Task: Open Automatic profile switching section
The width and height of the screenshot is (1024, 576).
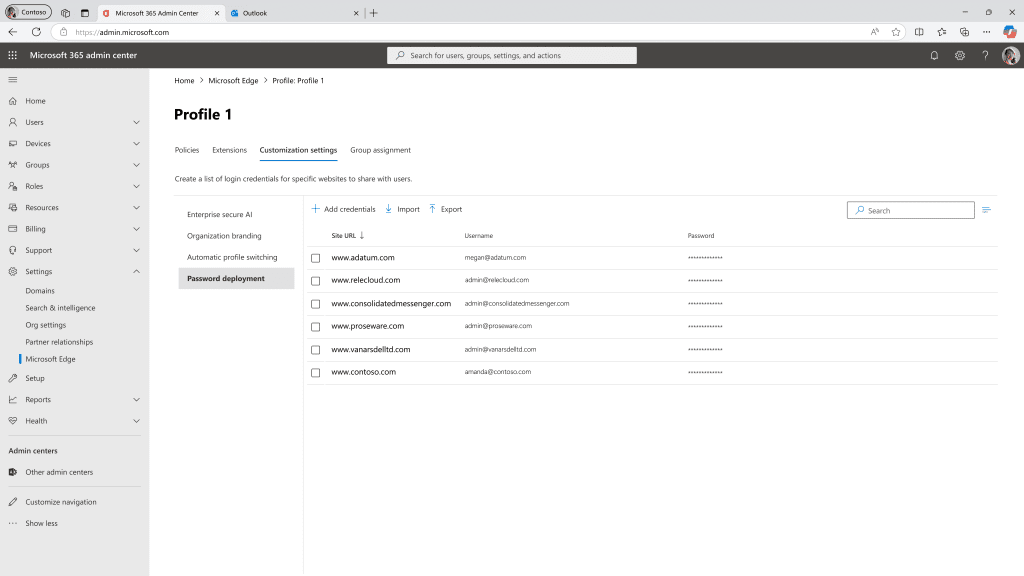Action: [232, 257]
